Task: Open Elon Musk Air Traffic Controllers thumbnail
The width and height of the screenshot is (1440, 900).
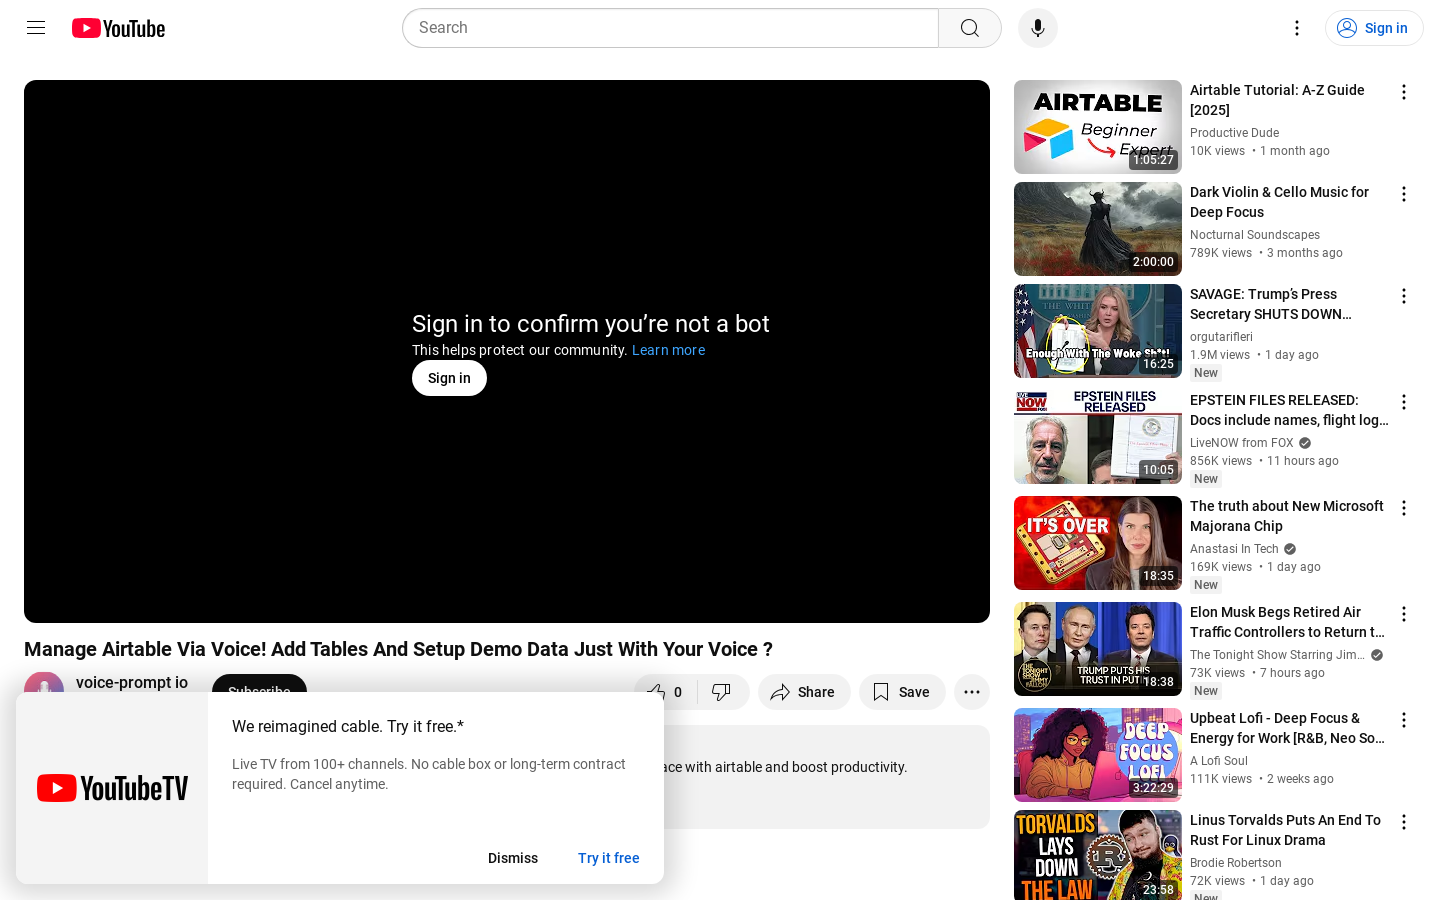Action: (x=1098, y=649)
